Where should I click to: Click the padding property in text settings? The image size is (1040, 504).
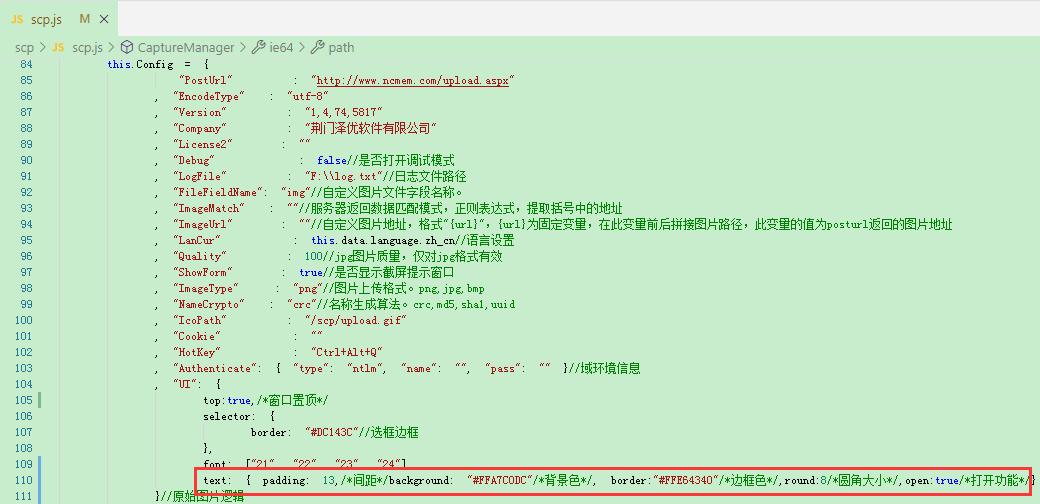286,479
